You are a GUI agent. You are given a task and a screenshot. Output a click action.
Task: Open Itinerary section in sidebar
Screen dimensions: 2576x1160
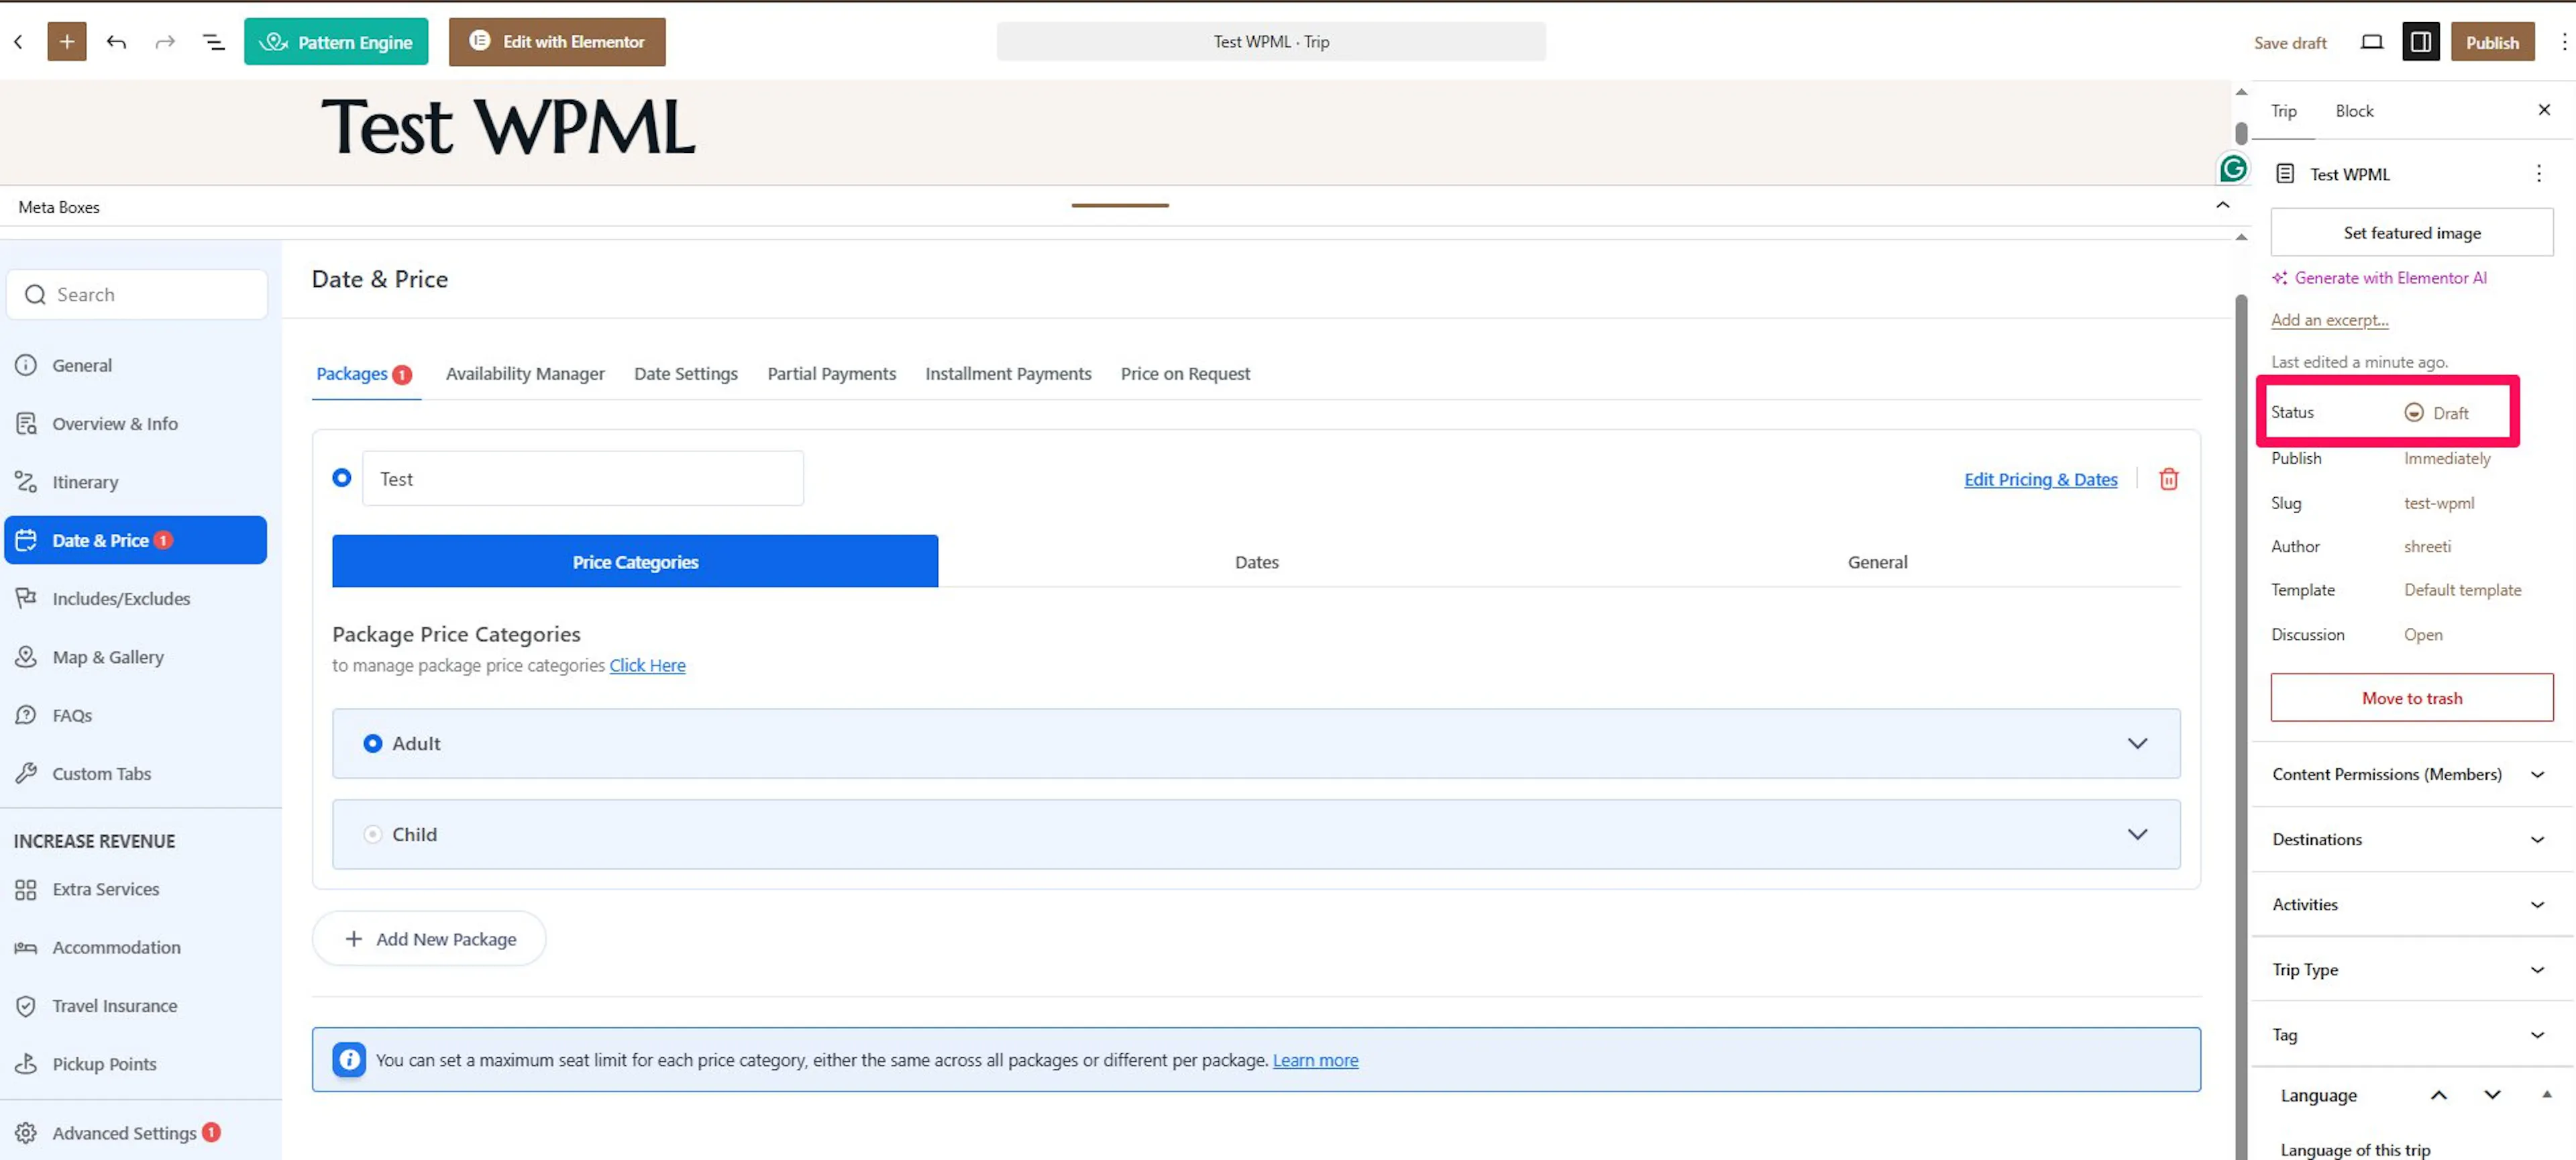[136, 482]
